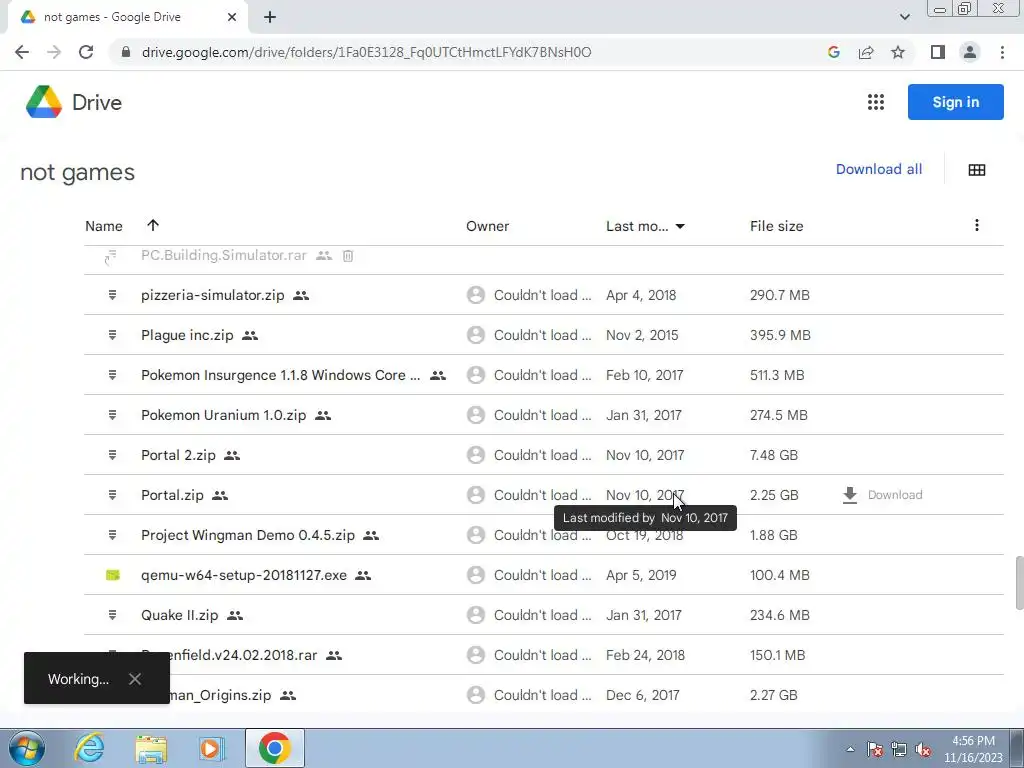
Task: Click the 'Apr 5, 2019' date cell
Action: click(x=641, y=575)
